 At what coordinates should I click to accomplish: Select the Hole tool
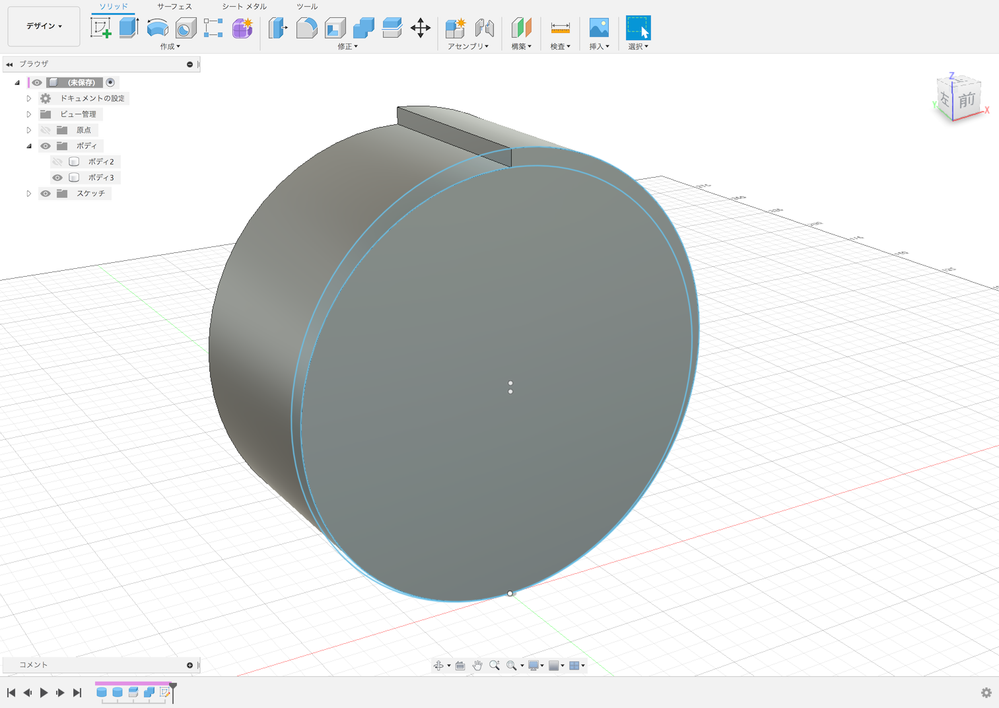tap(185, 28)
